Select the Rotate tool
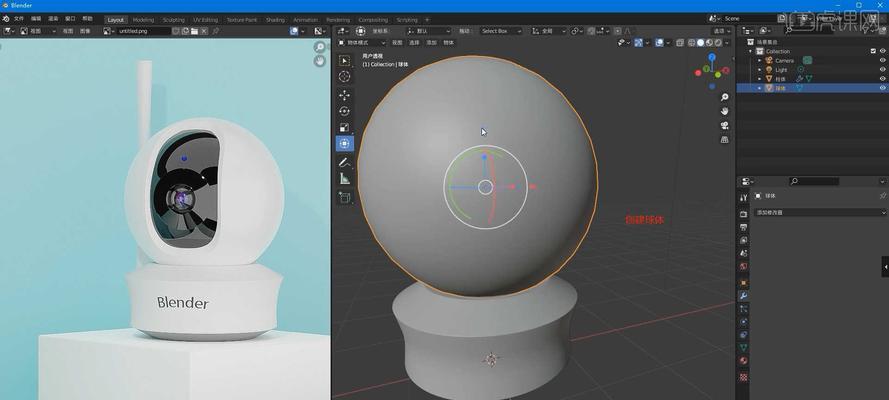Image resolution: width=889 pixels, height=400 pixels. point(344,111)
